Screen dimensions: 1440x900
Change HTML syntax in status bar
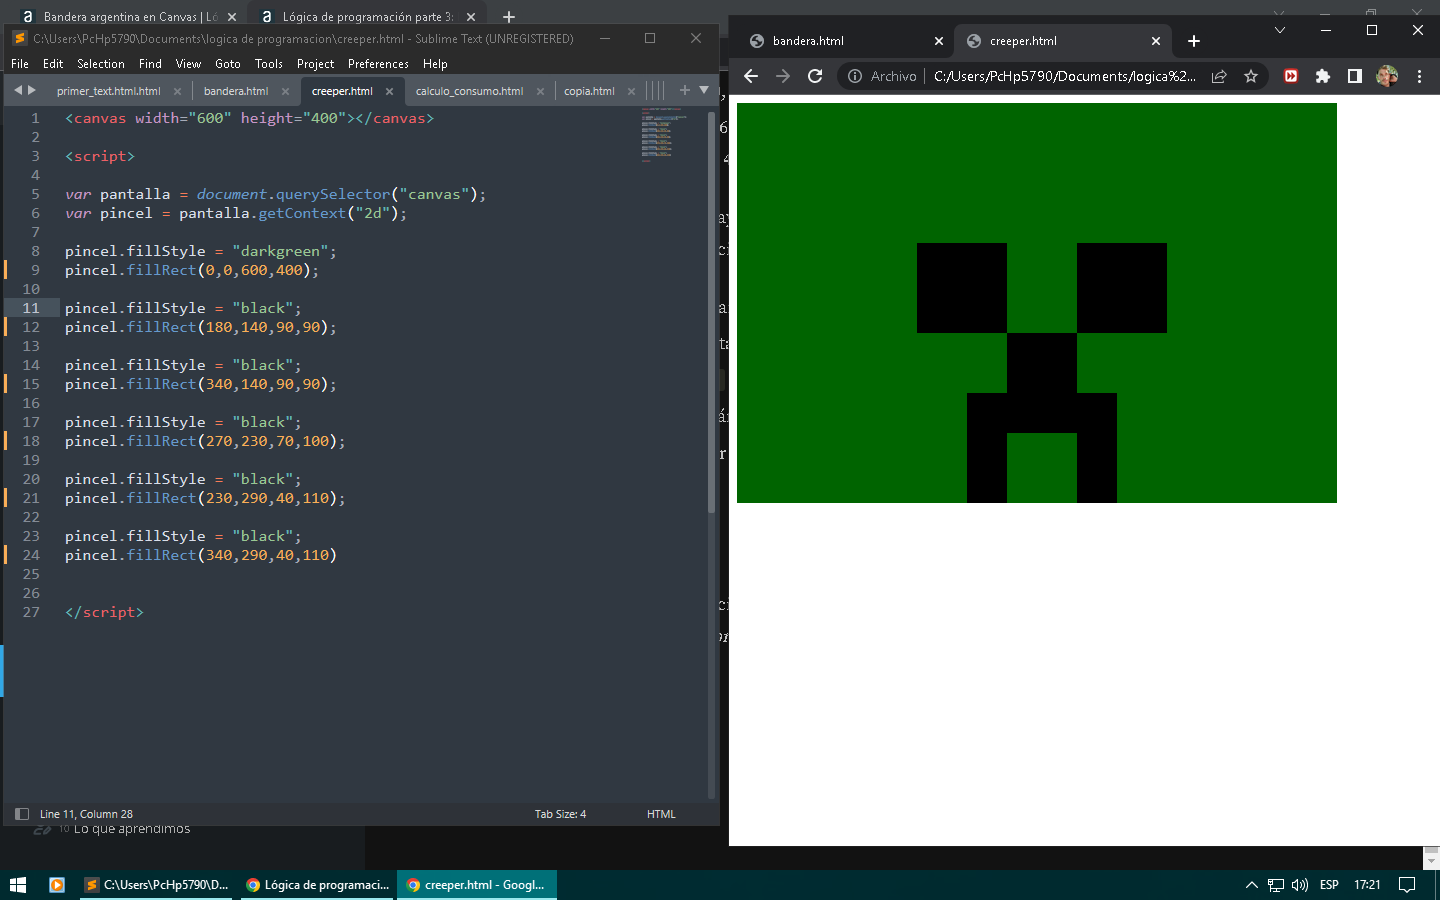coord(661,814)
